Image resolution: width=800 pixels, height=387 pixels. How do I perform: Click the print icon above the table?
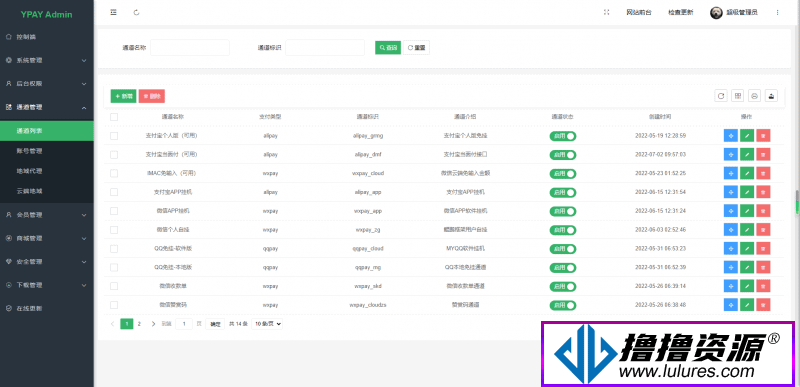click(755, 95)
